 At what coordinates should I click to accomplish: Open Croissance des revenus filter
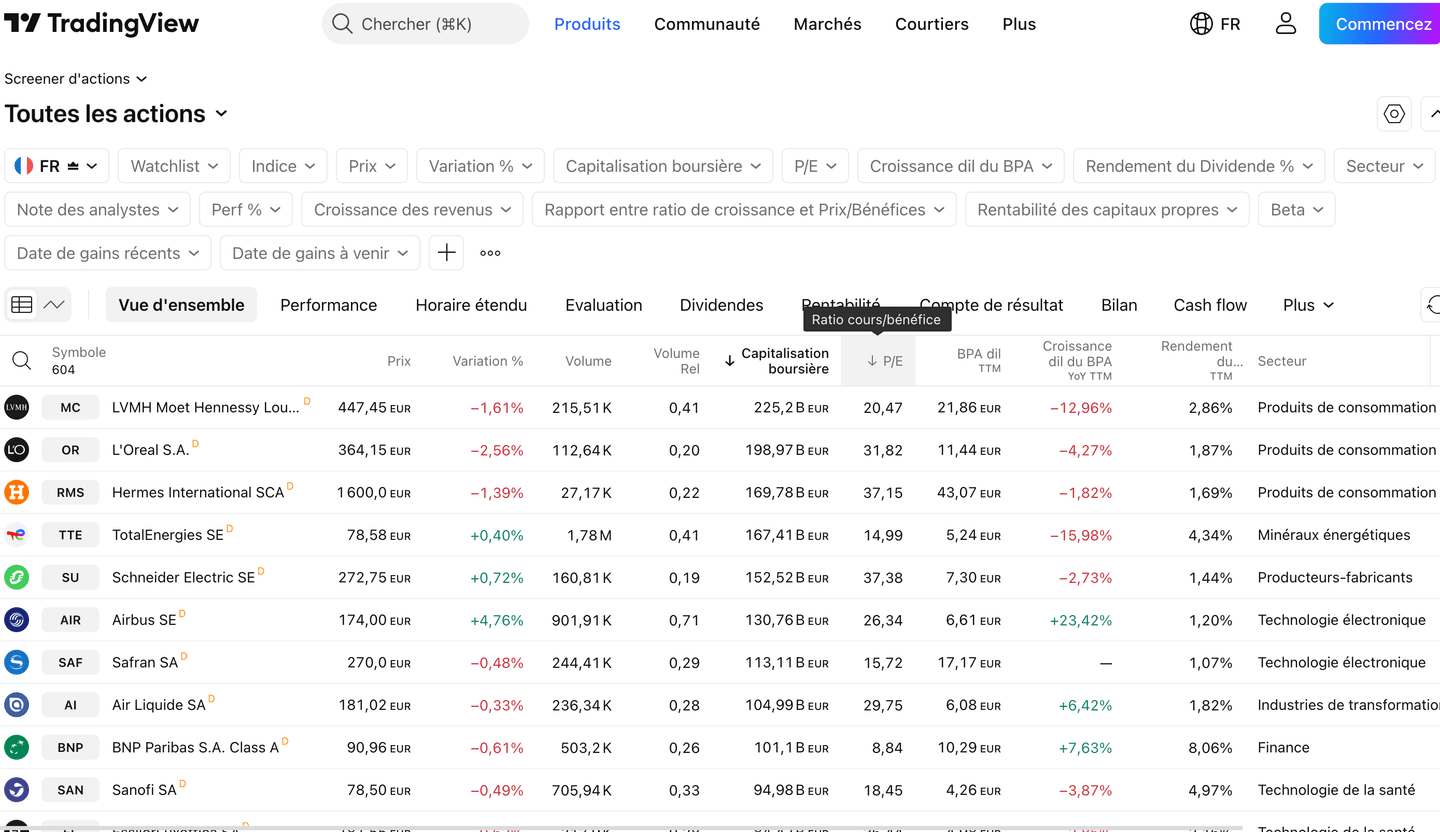(412, 210)
